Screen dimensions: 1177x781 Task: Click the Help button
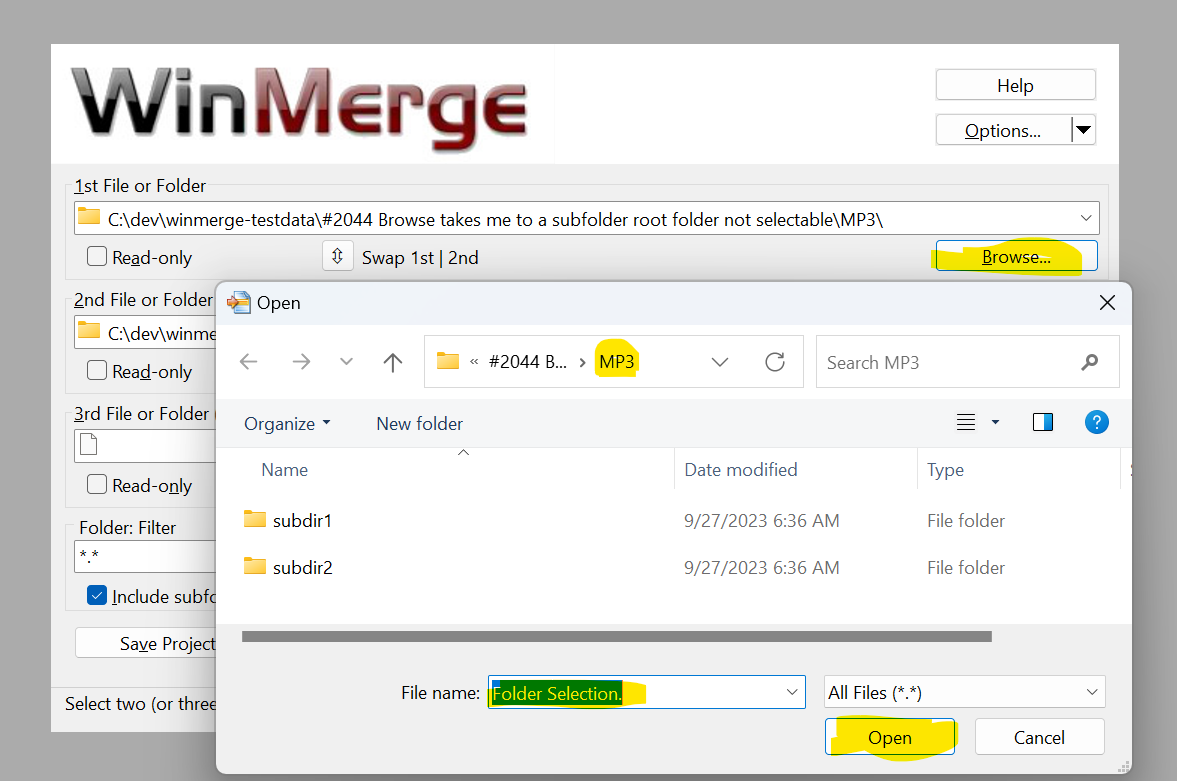[x=1015, y=85]
